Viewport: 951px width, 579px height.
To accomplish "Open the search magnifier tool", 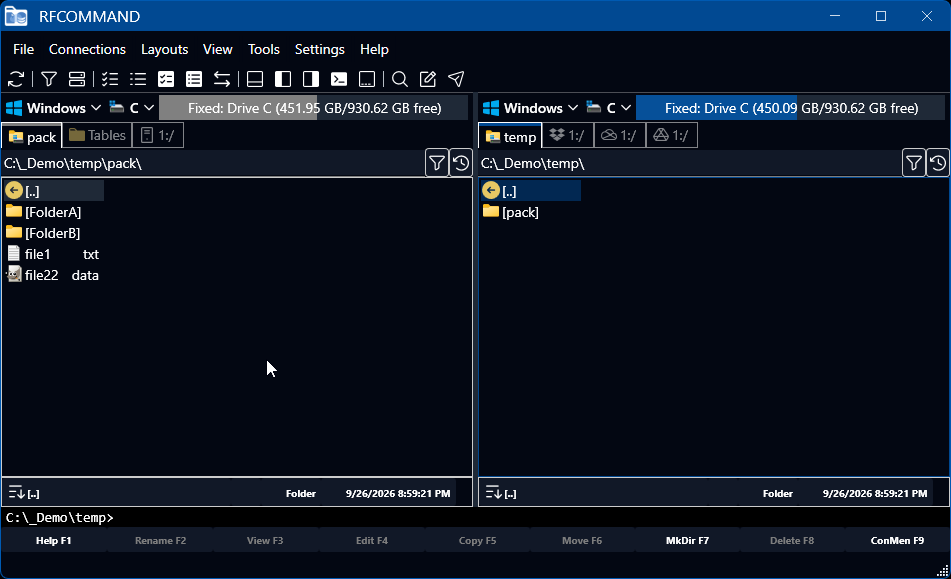I will coord(400,79).
